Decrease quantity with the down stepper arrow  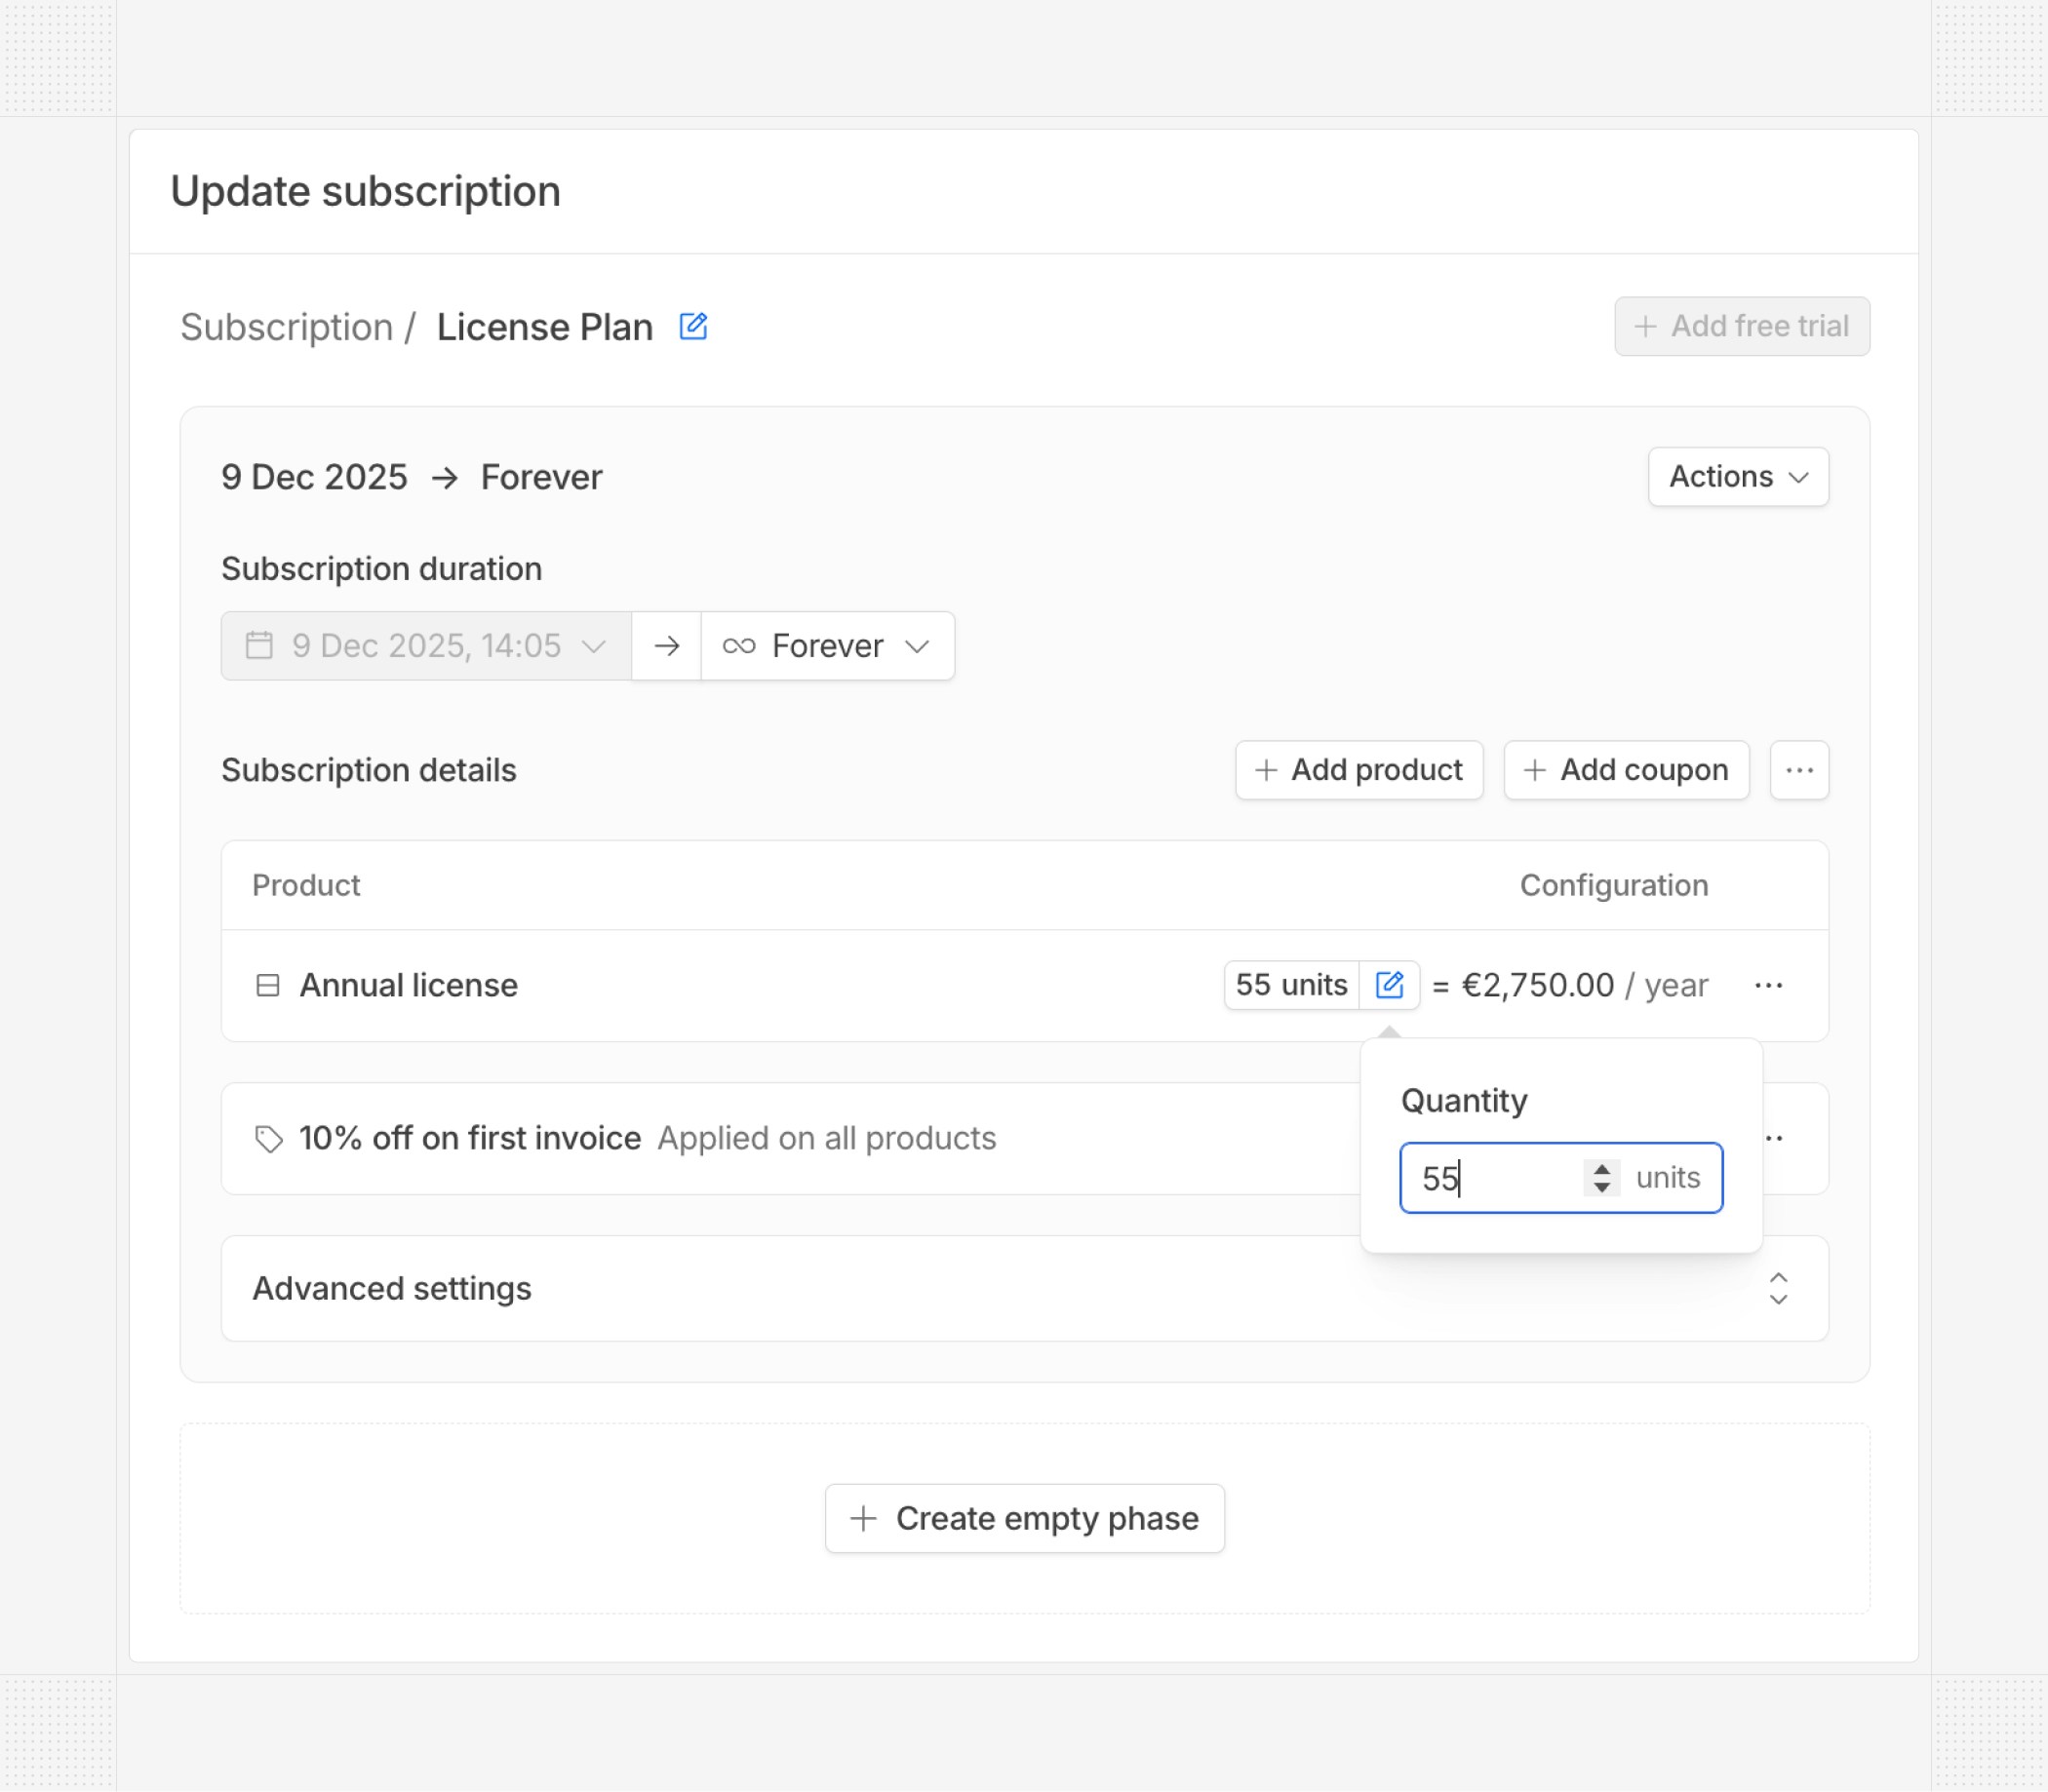[1602, 1188]
